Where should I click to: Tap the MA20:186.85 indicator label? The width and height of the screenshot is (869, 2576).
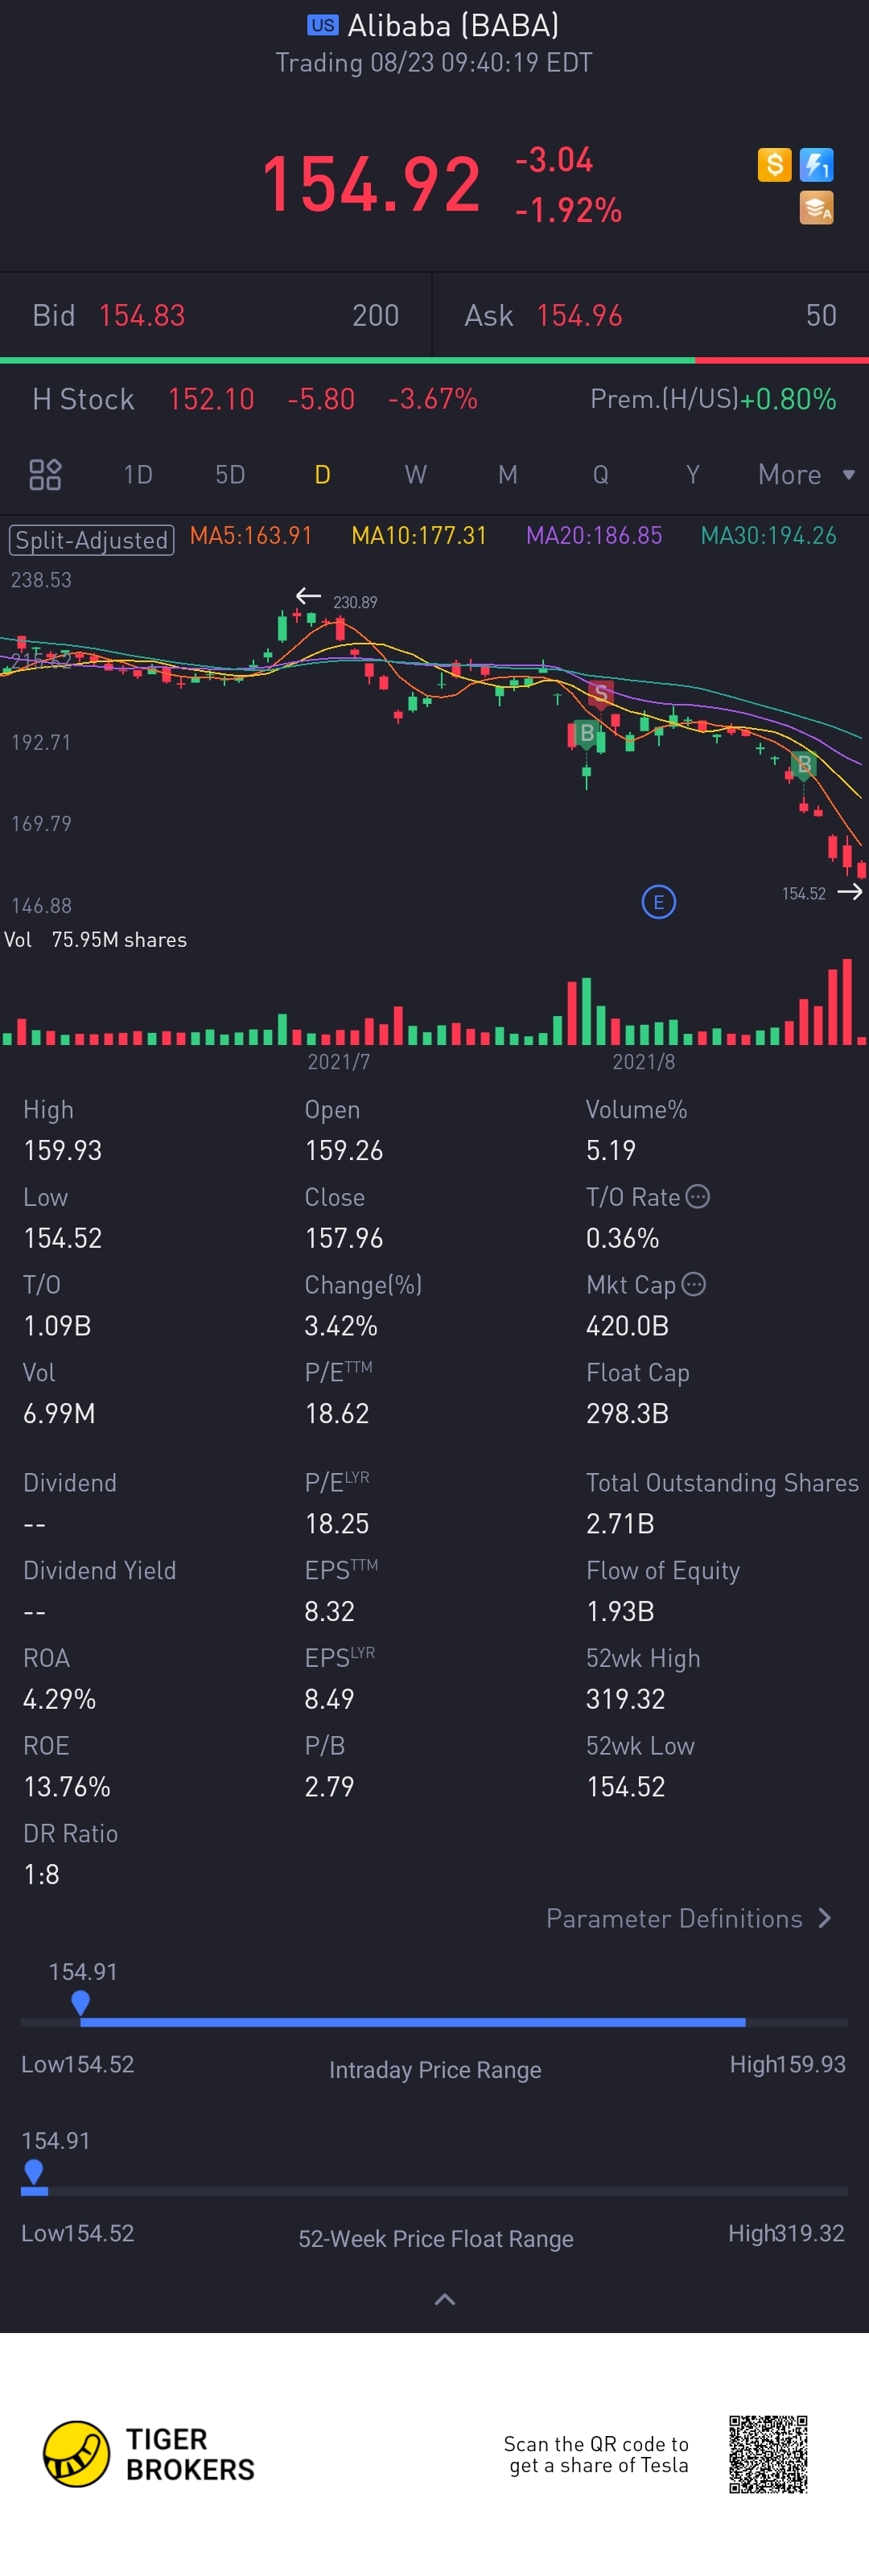click(594, 536)
